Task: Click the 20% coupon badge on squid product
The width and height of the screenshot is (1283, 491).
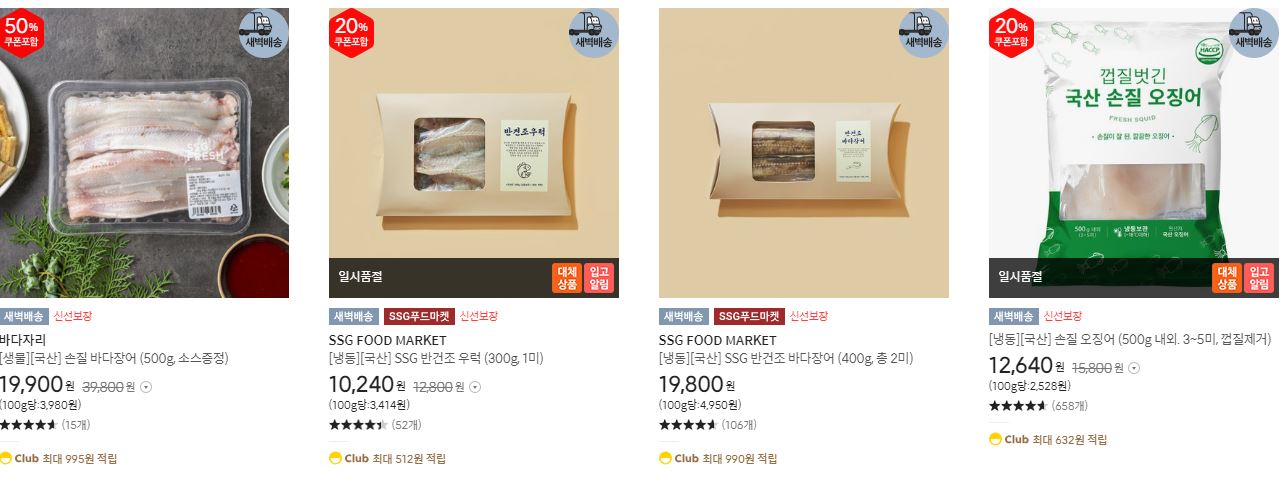Action: coord(1011,33)
